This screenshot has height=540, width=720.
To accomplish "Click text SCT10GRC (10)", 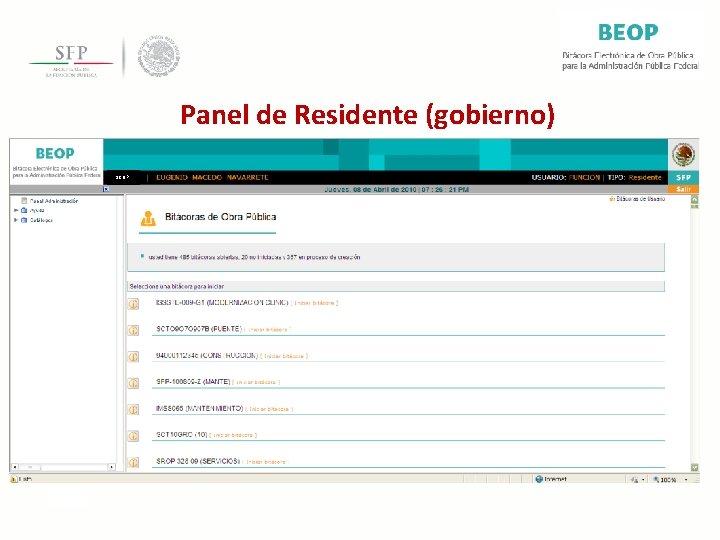I will 182,434.
